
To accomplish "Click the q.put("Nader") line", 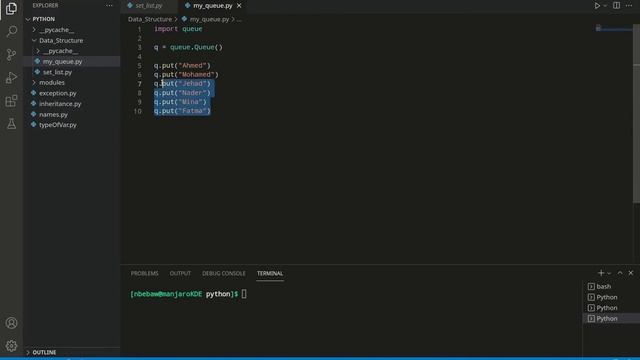I will click(x=182, y=93).
